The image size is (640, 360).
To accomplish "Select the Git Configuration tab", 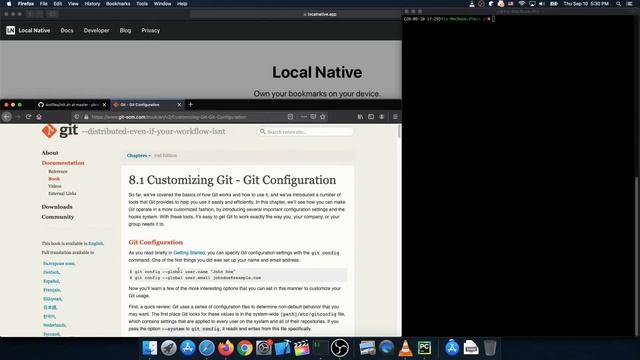I will (147, 104).
